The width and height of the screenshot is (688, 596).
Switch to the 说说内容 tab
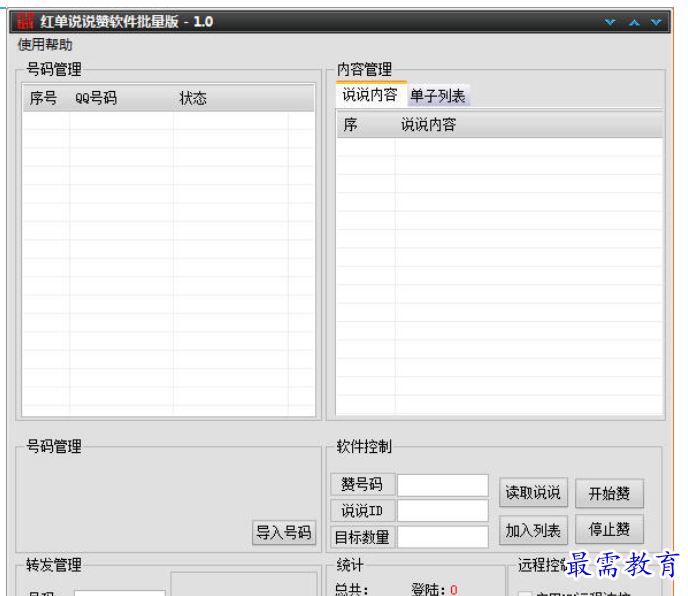(x=369, y=95)
